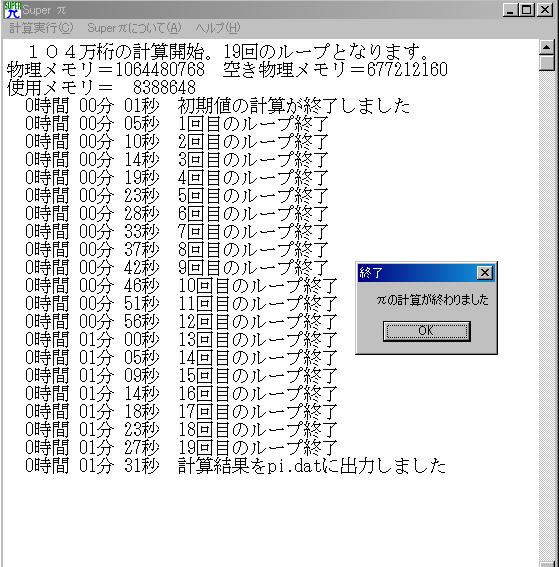The height and width of the screenshot is (567, 559).
Task: Click the 初期値の計算が終了しました log line
Action: coord(218,106)
